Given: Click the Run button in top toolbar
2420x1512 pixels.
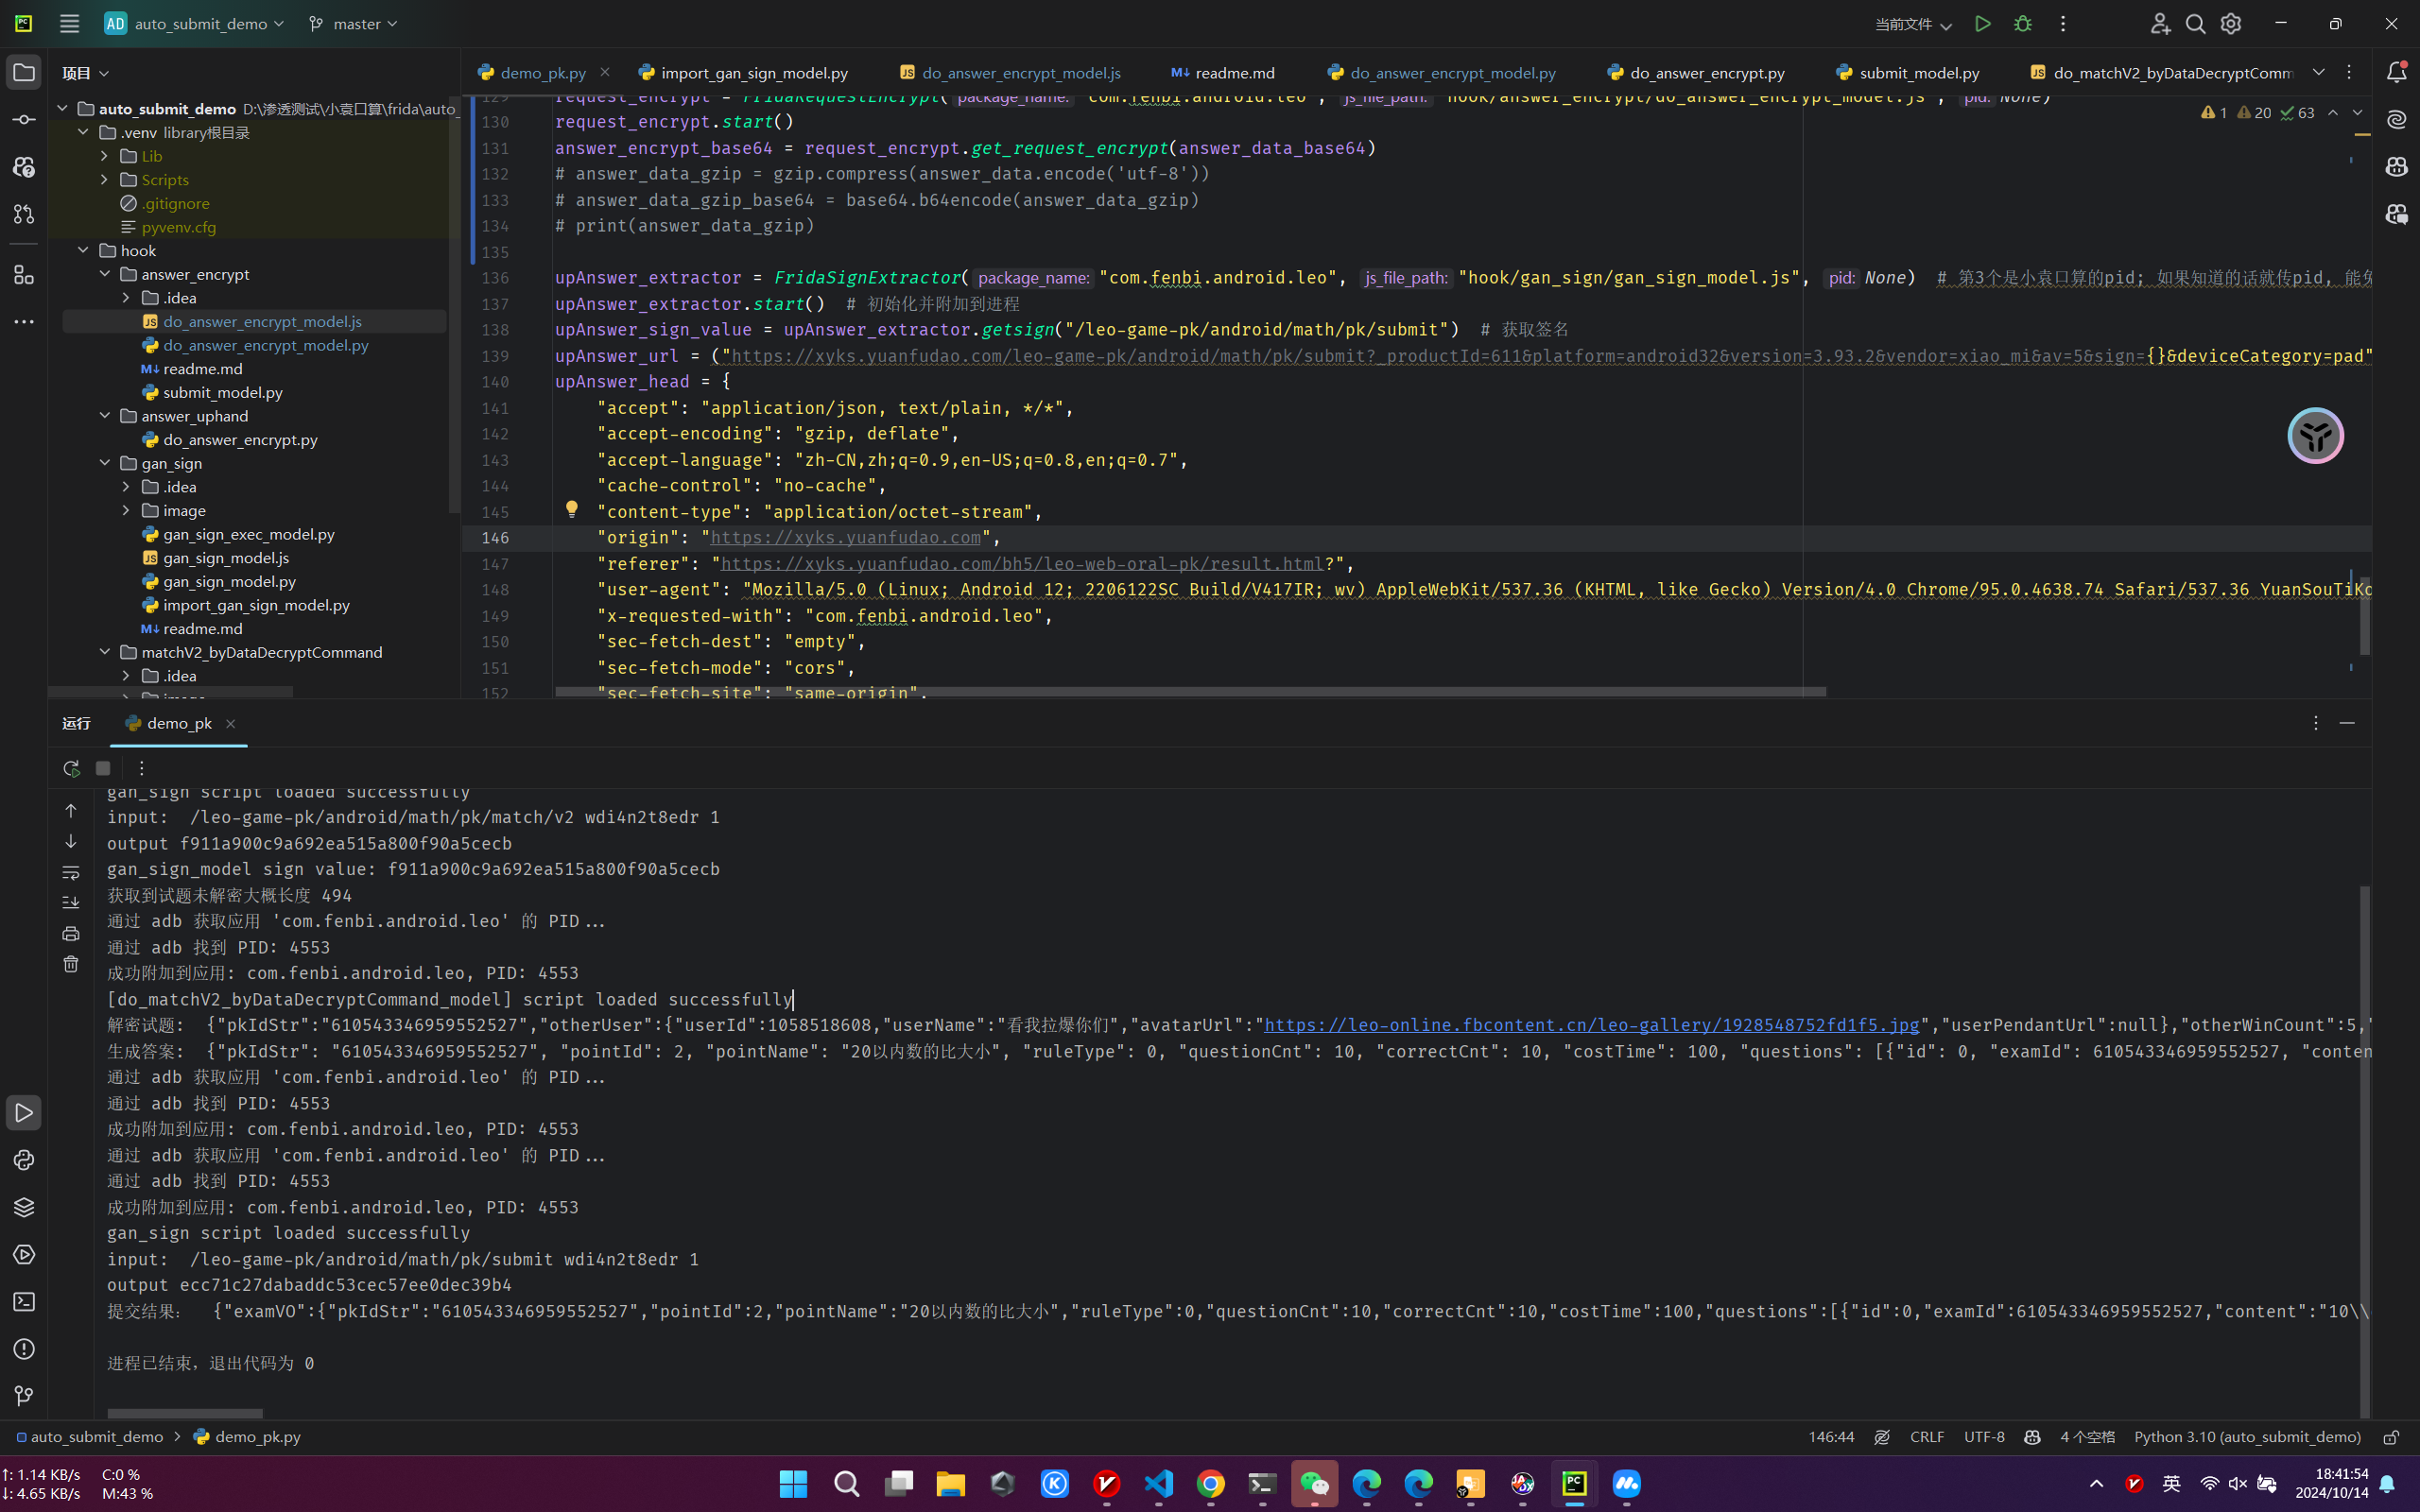Looking at the screenshot, I should [1982, 24].
